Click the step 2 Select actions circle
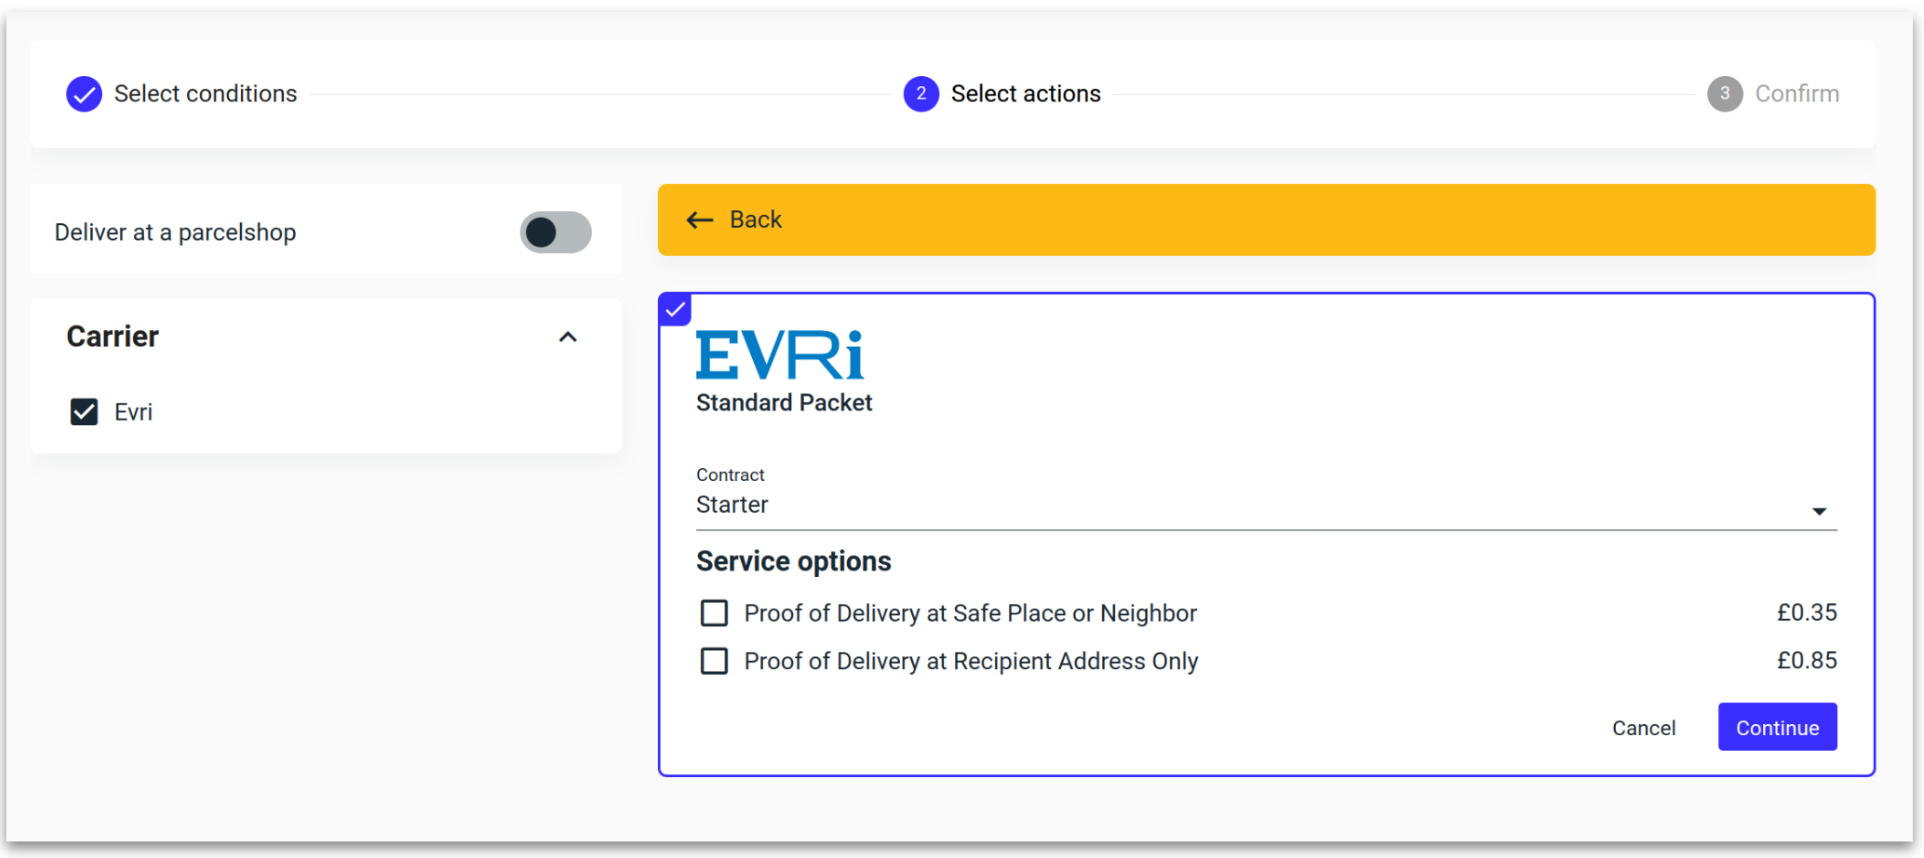The width and height of the screenshot is (1924, 858). pos(921,94)
